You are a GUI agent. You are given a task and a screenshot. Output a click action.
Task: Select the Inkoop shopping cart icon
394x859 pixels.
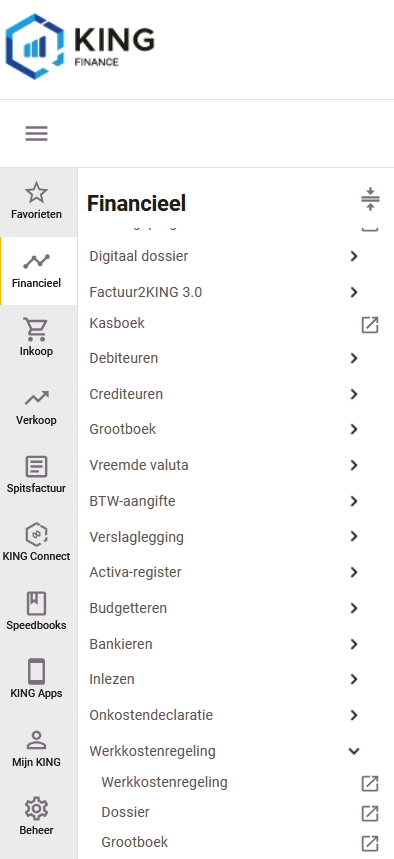point(36,330)
